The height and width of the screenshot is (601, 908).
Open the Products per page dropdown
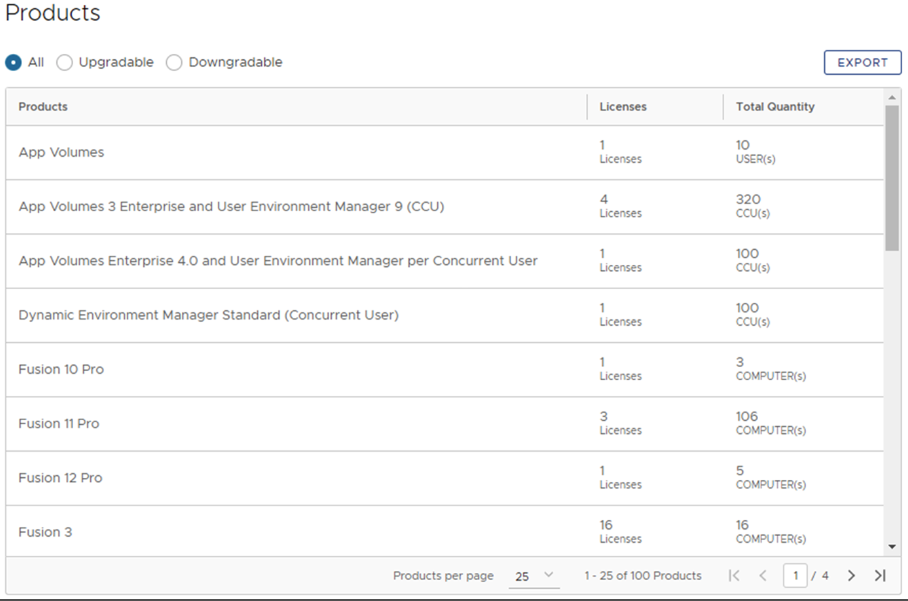pyautogui.click(x=534, y=577)
